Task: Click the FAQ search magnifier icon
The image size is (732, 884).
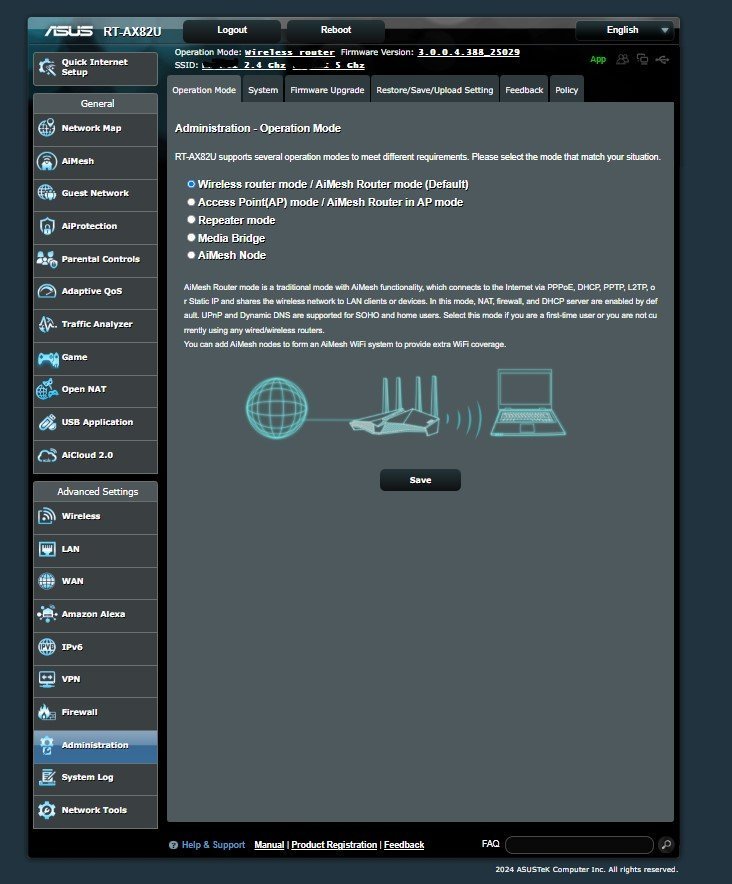Action: 666,845
